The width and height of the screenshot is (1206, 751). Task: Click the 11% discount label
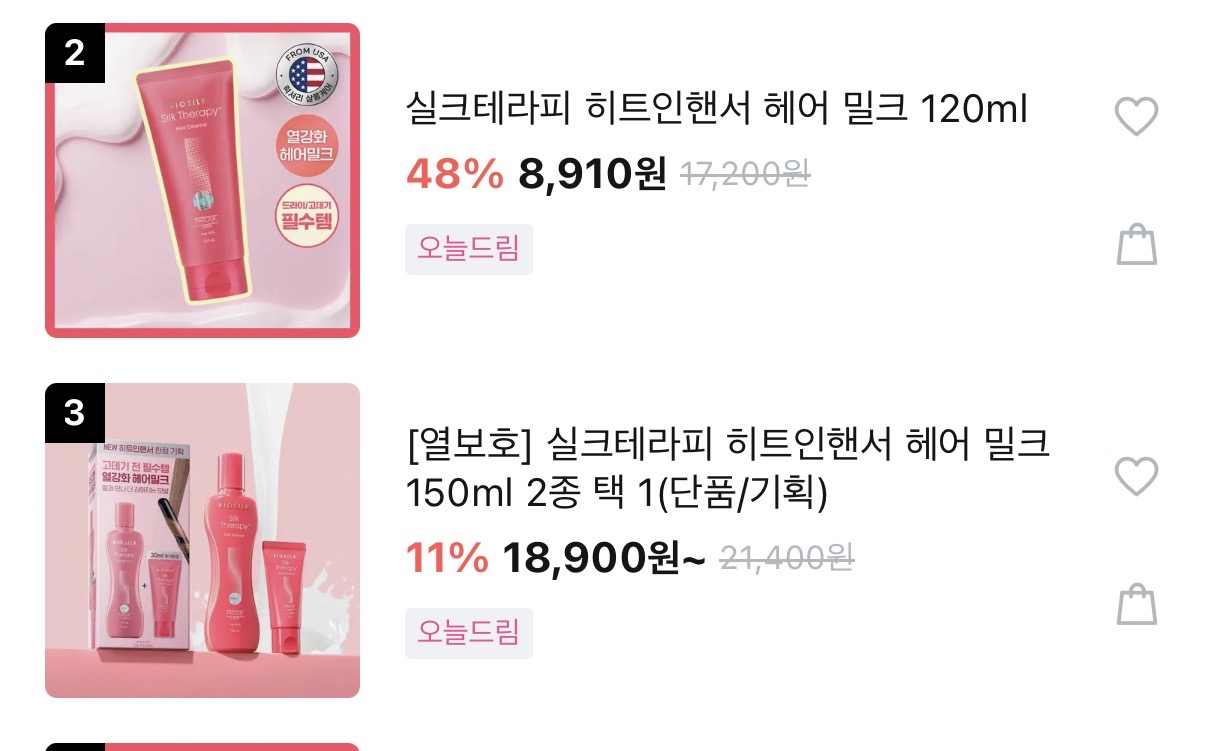click(447, 558)
